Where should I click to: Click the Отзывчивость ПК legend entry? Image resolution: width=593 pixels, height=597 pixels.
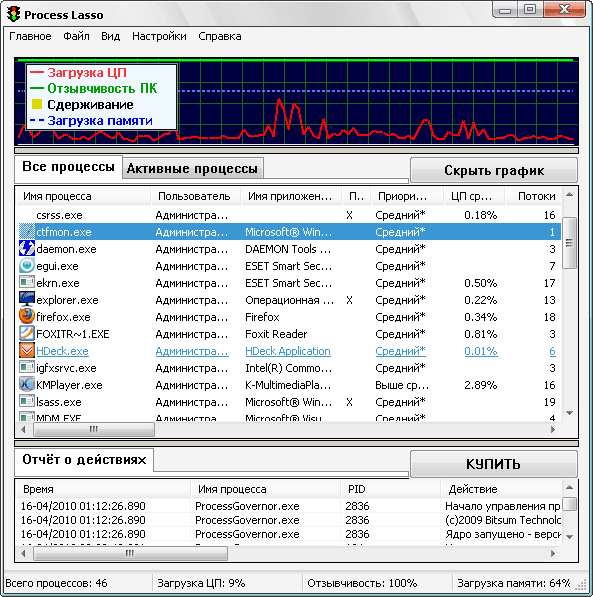(x=93, y=88)
